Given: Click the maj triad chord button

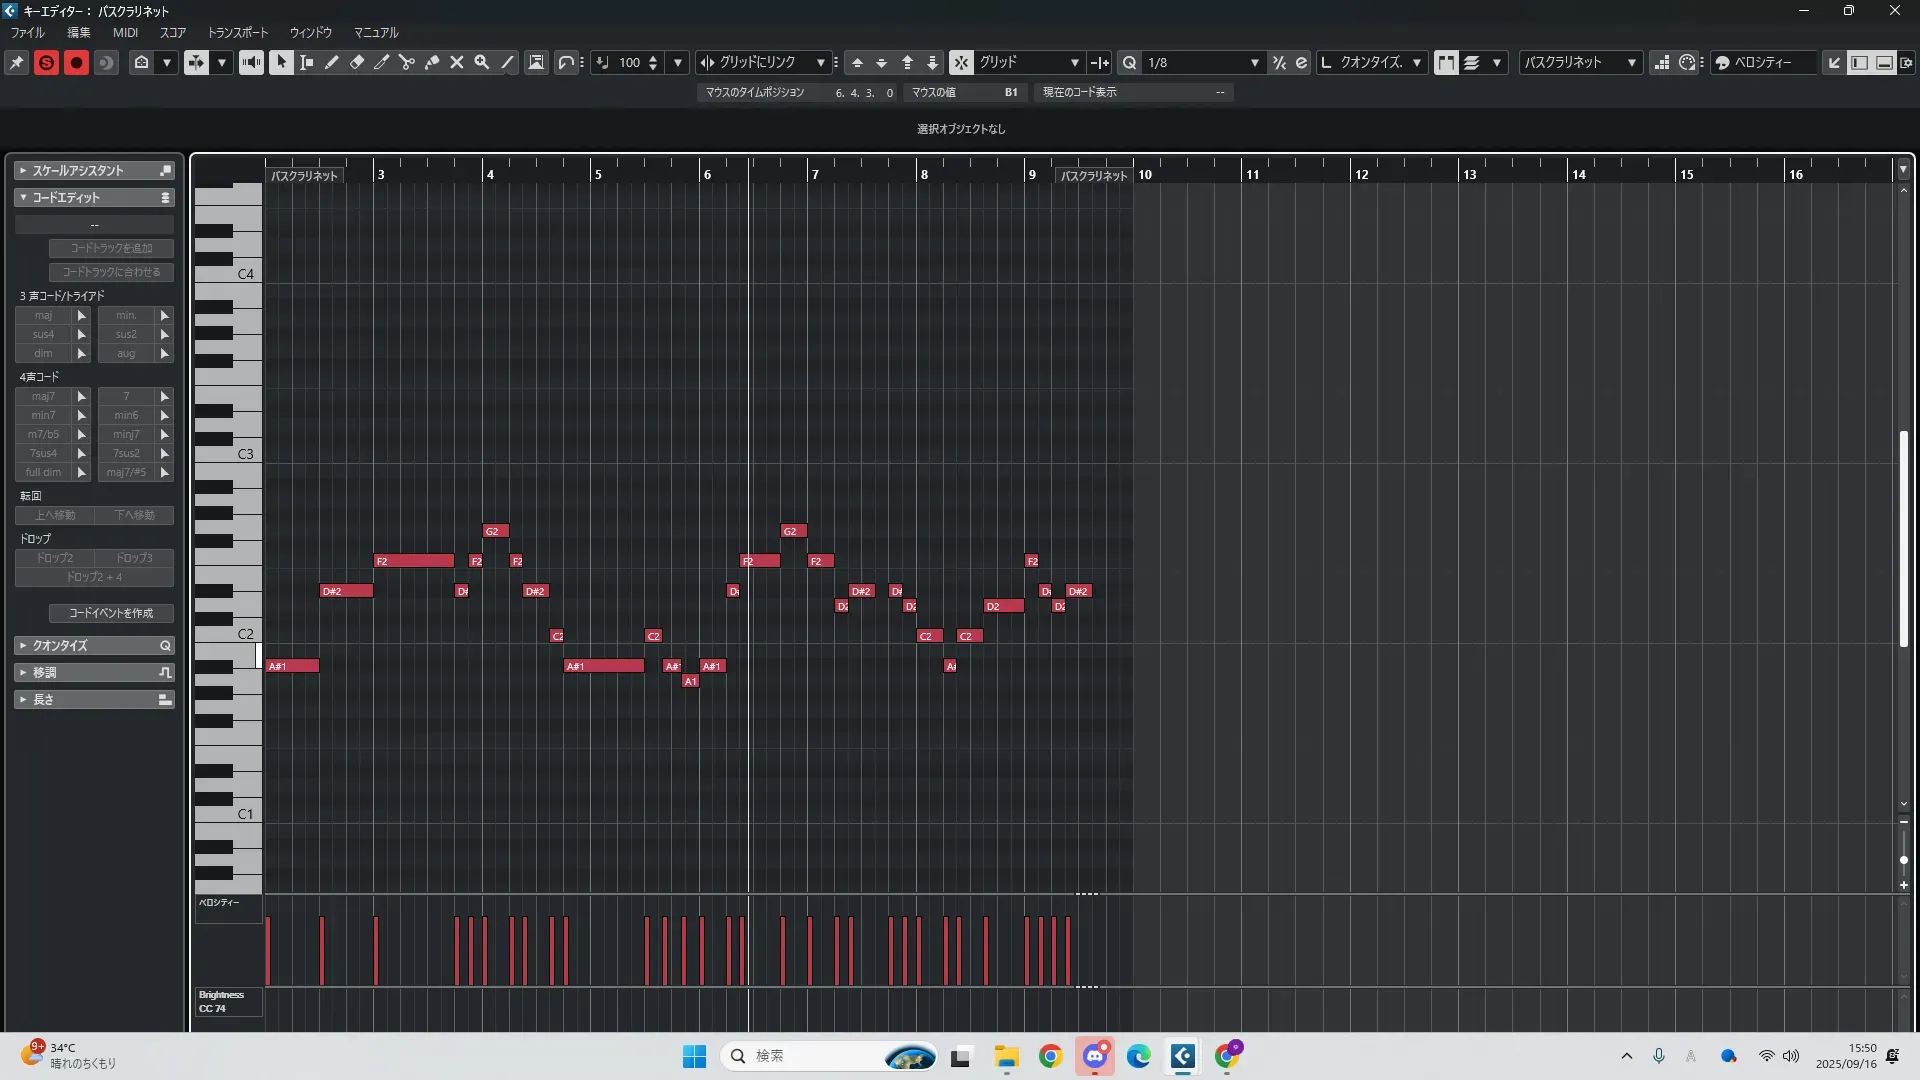Looking at the screenshot, I should point(43,315).
